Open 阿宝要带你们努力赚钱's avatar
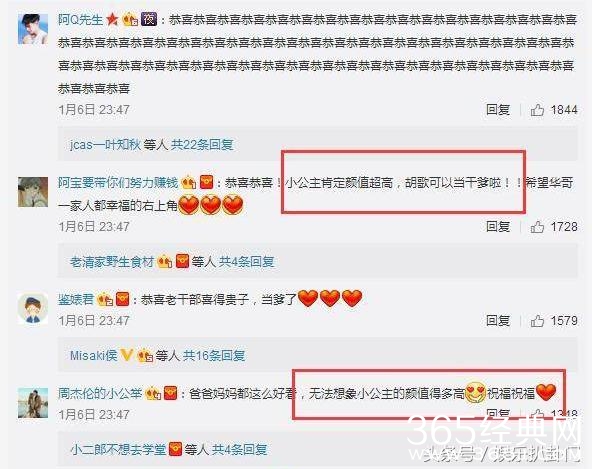This screenshot has width=592, height=469. pyautogui.click(x=33, y=192)
